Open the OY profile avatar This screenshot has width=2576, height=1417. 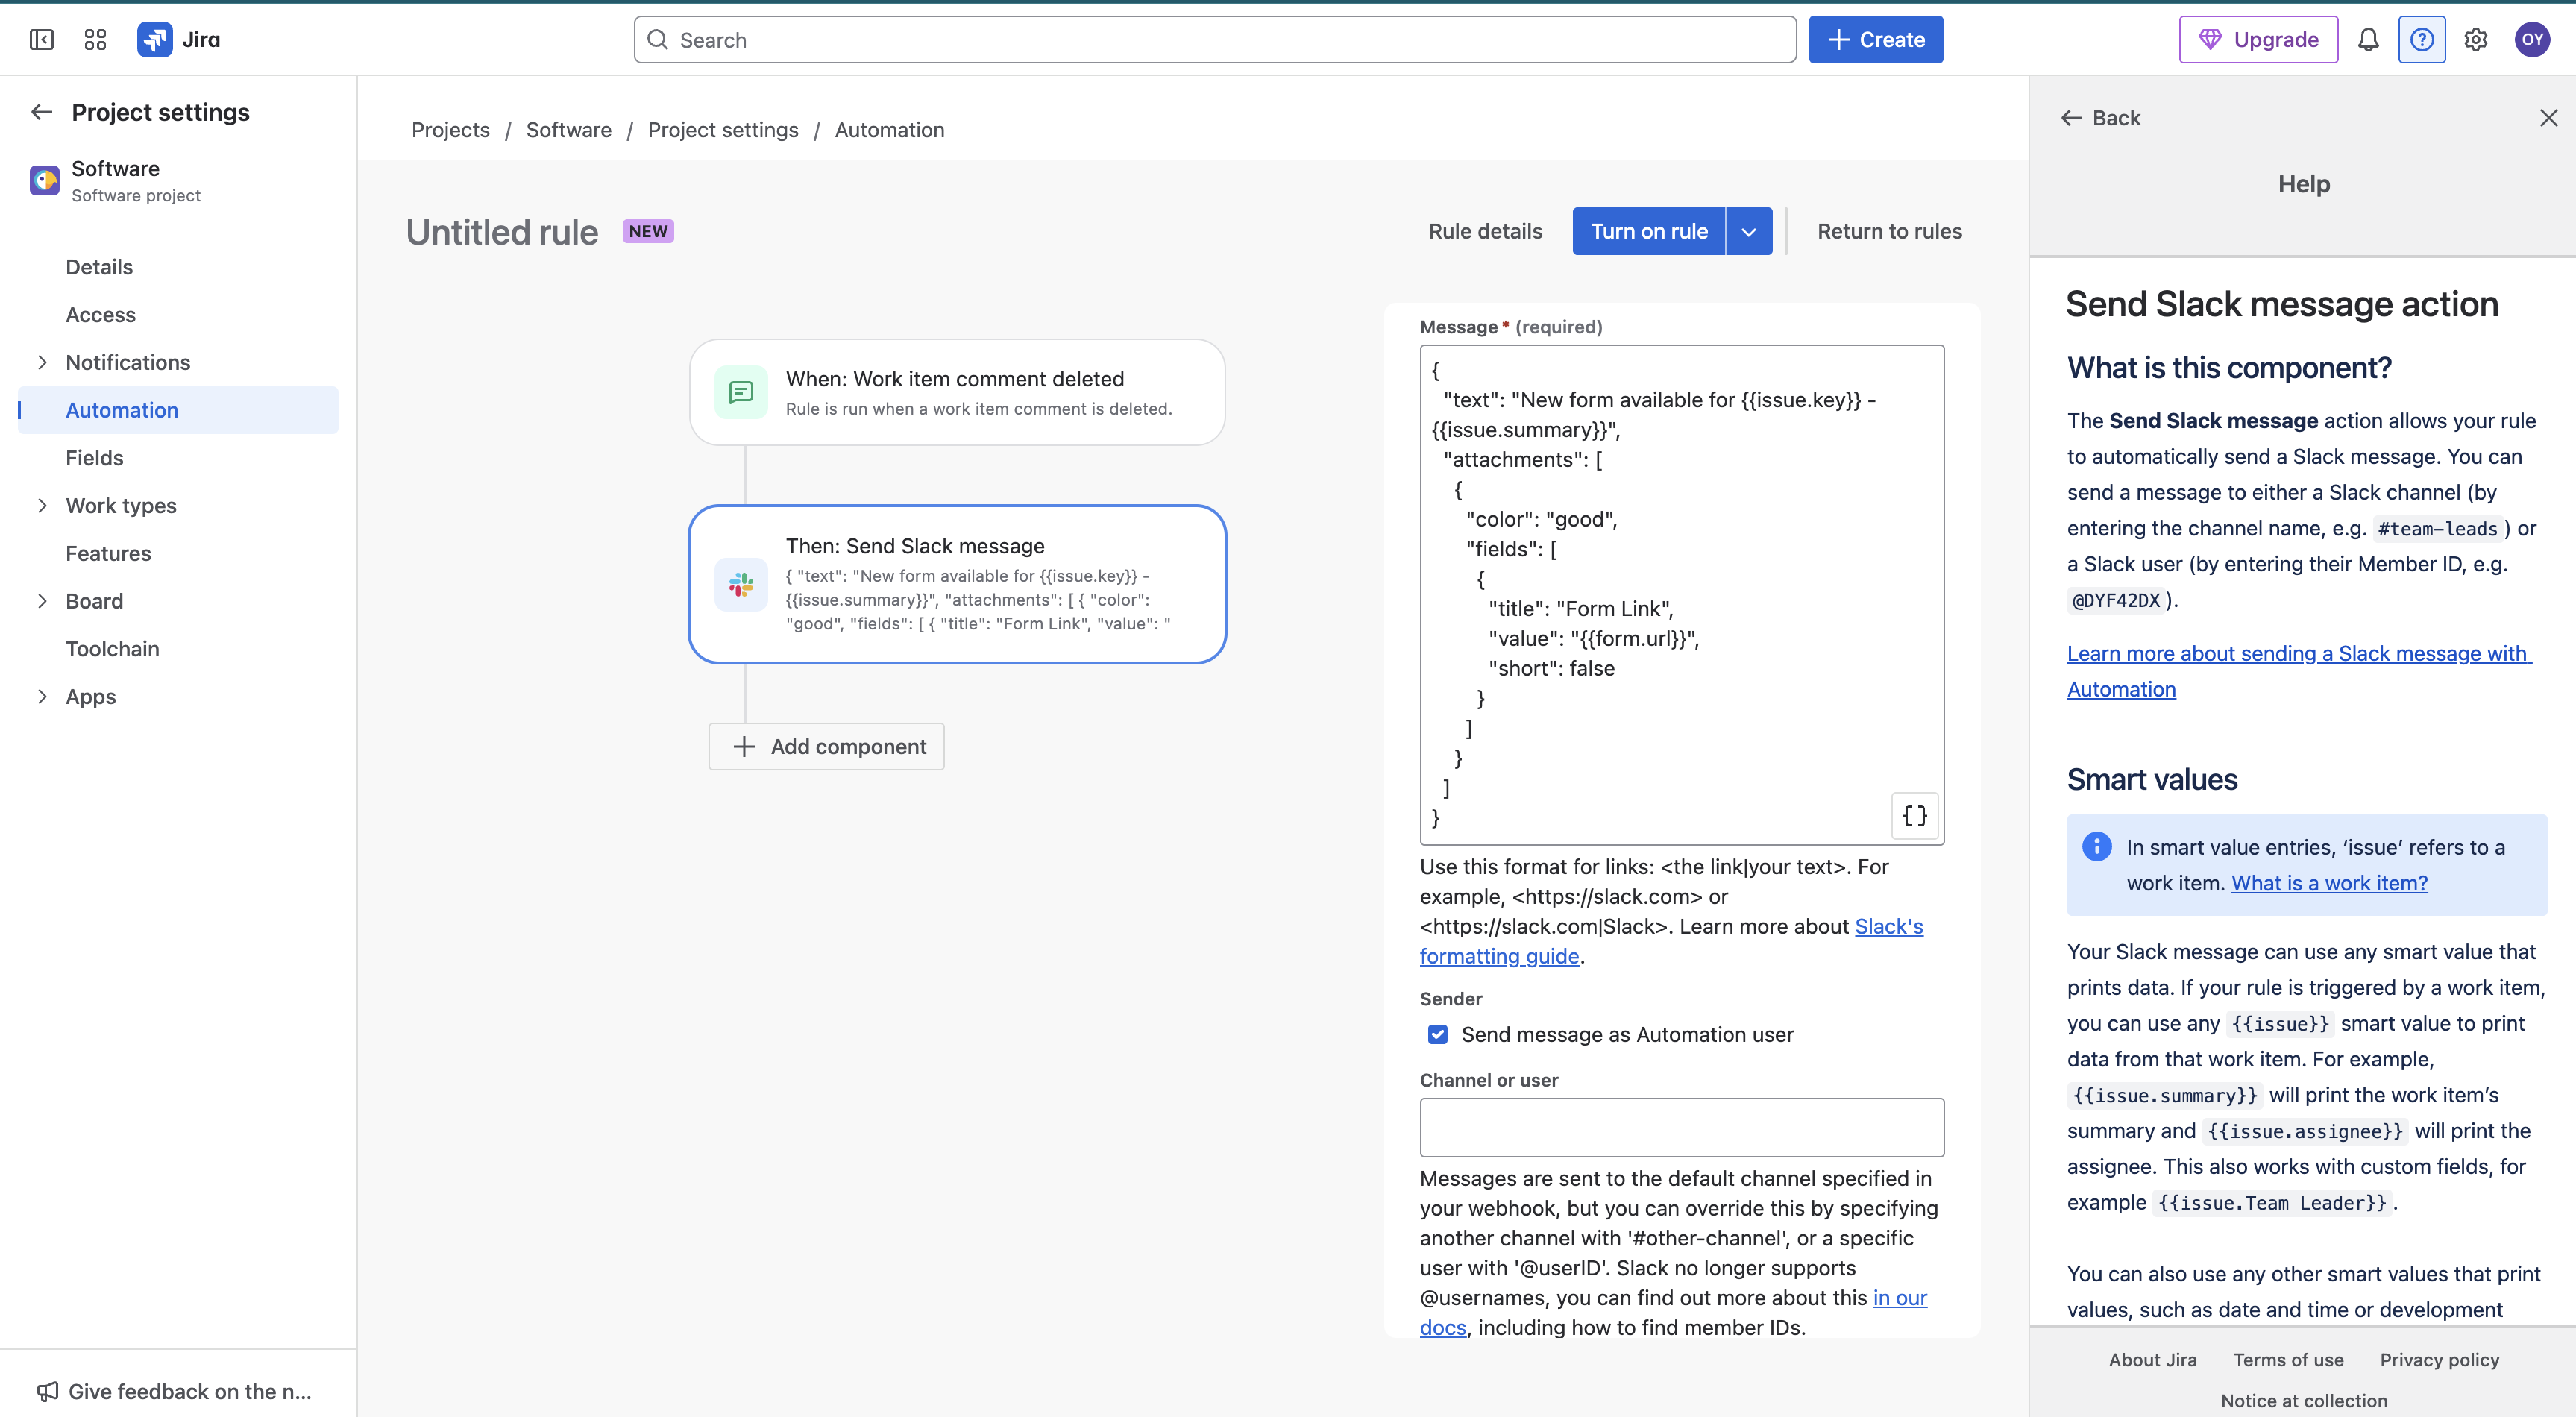click(x=2533, y=39)
